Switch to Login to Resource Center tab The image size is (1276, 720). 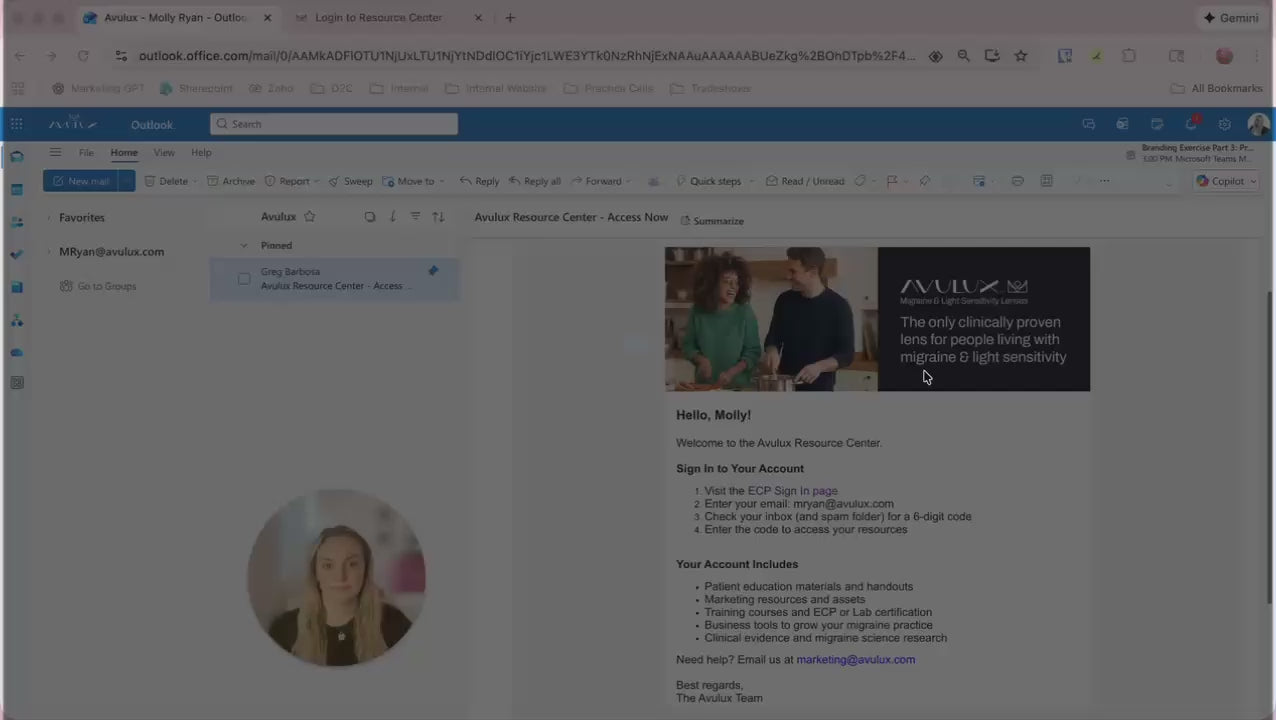378,18
